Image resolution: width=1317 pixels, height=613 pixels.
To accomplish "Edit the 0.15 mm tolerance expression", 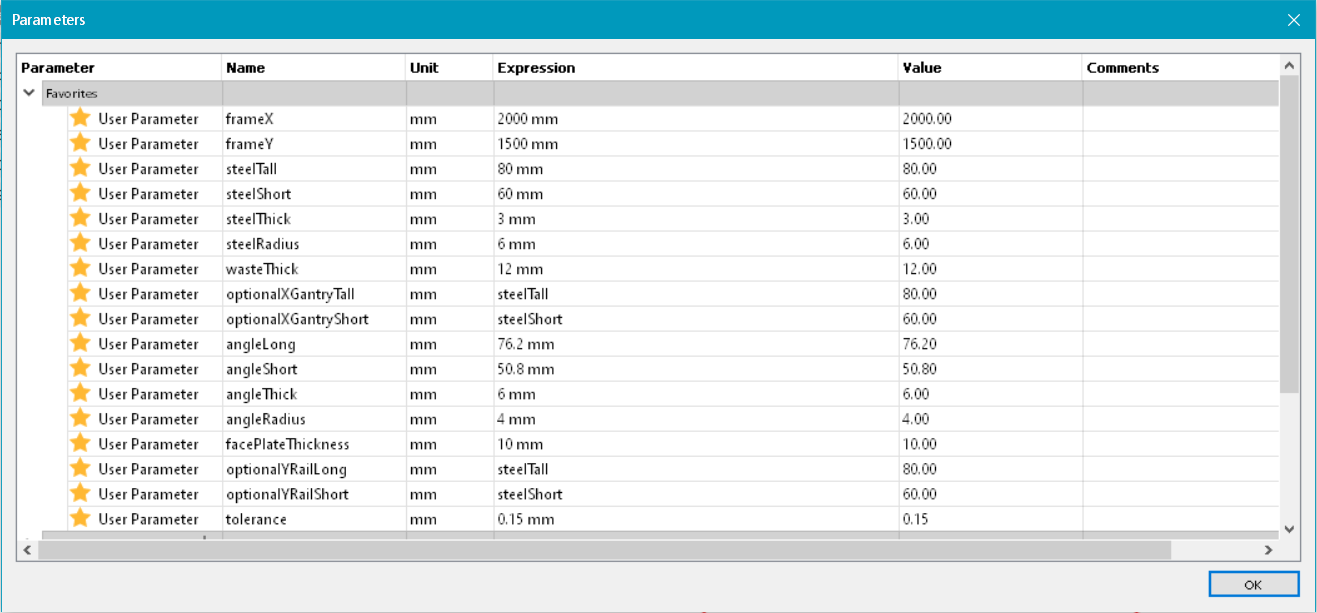I will click(696, 518).
